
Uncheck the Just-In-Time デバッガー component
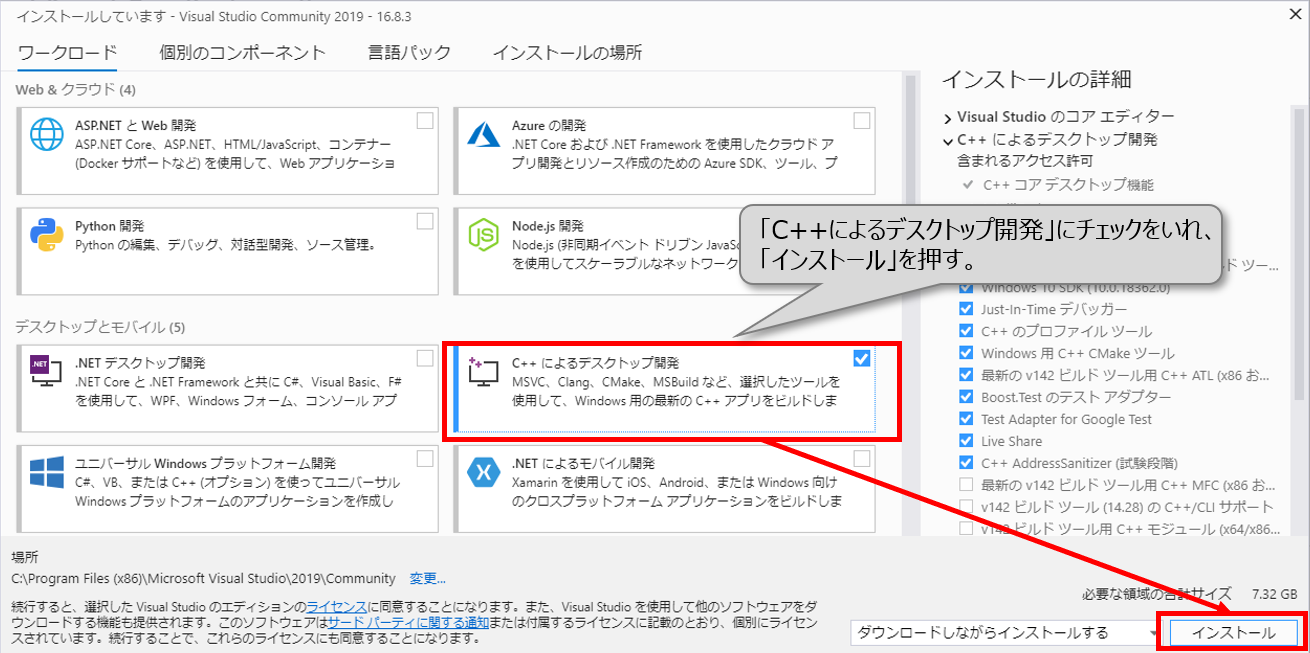[x=966, y=309]
